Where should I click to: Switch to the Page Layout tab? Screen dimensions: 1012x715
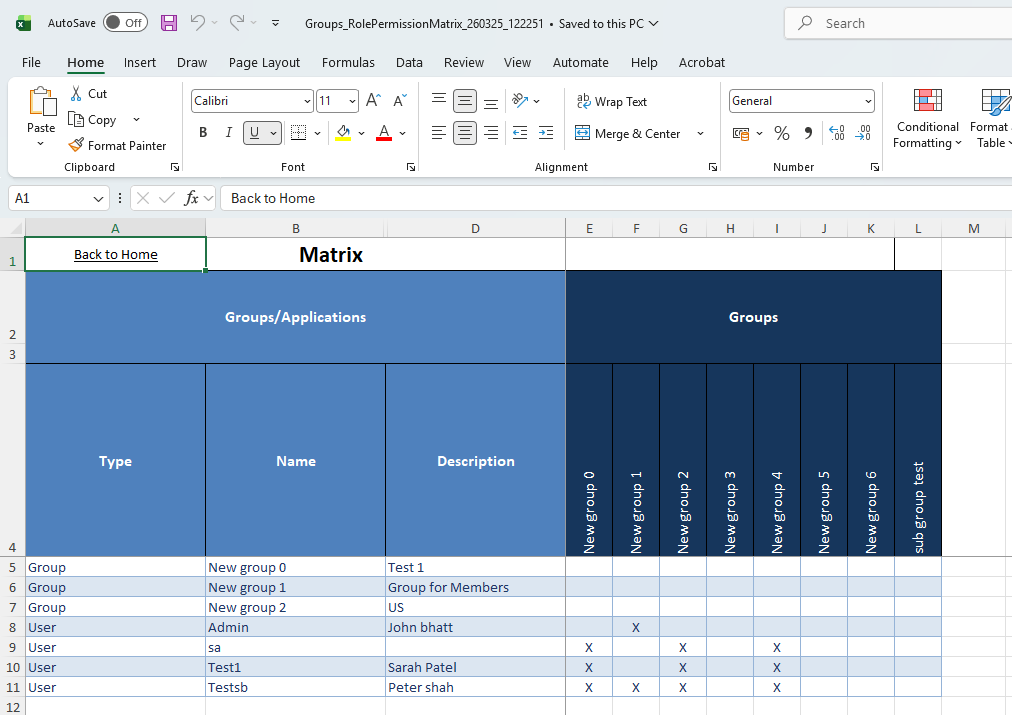(264, 62)
